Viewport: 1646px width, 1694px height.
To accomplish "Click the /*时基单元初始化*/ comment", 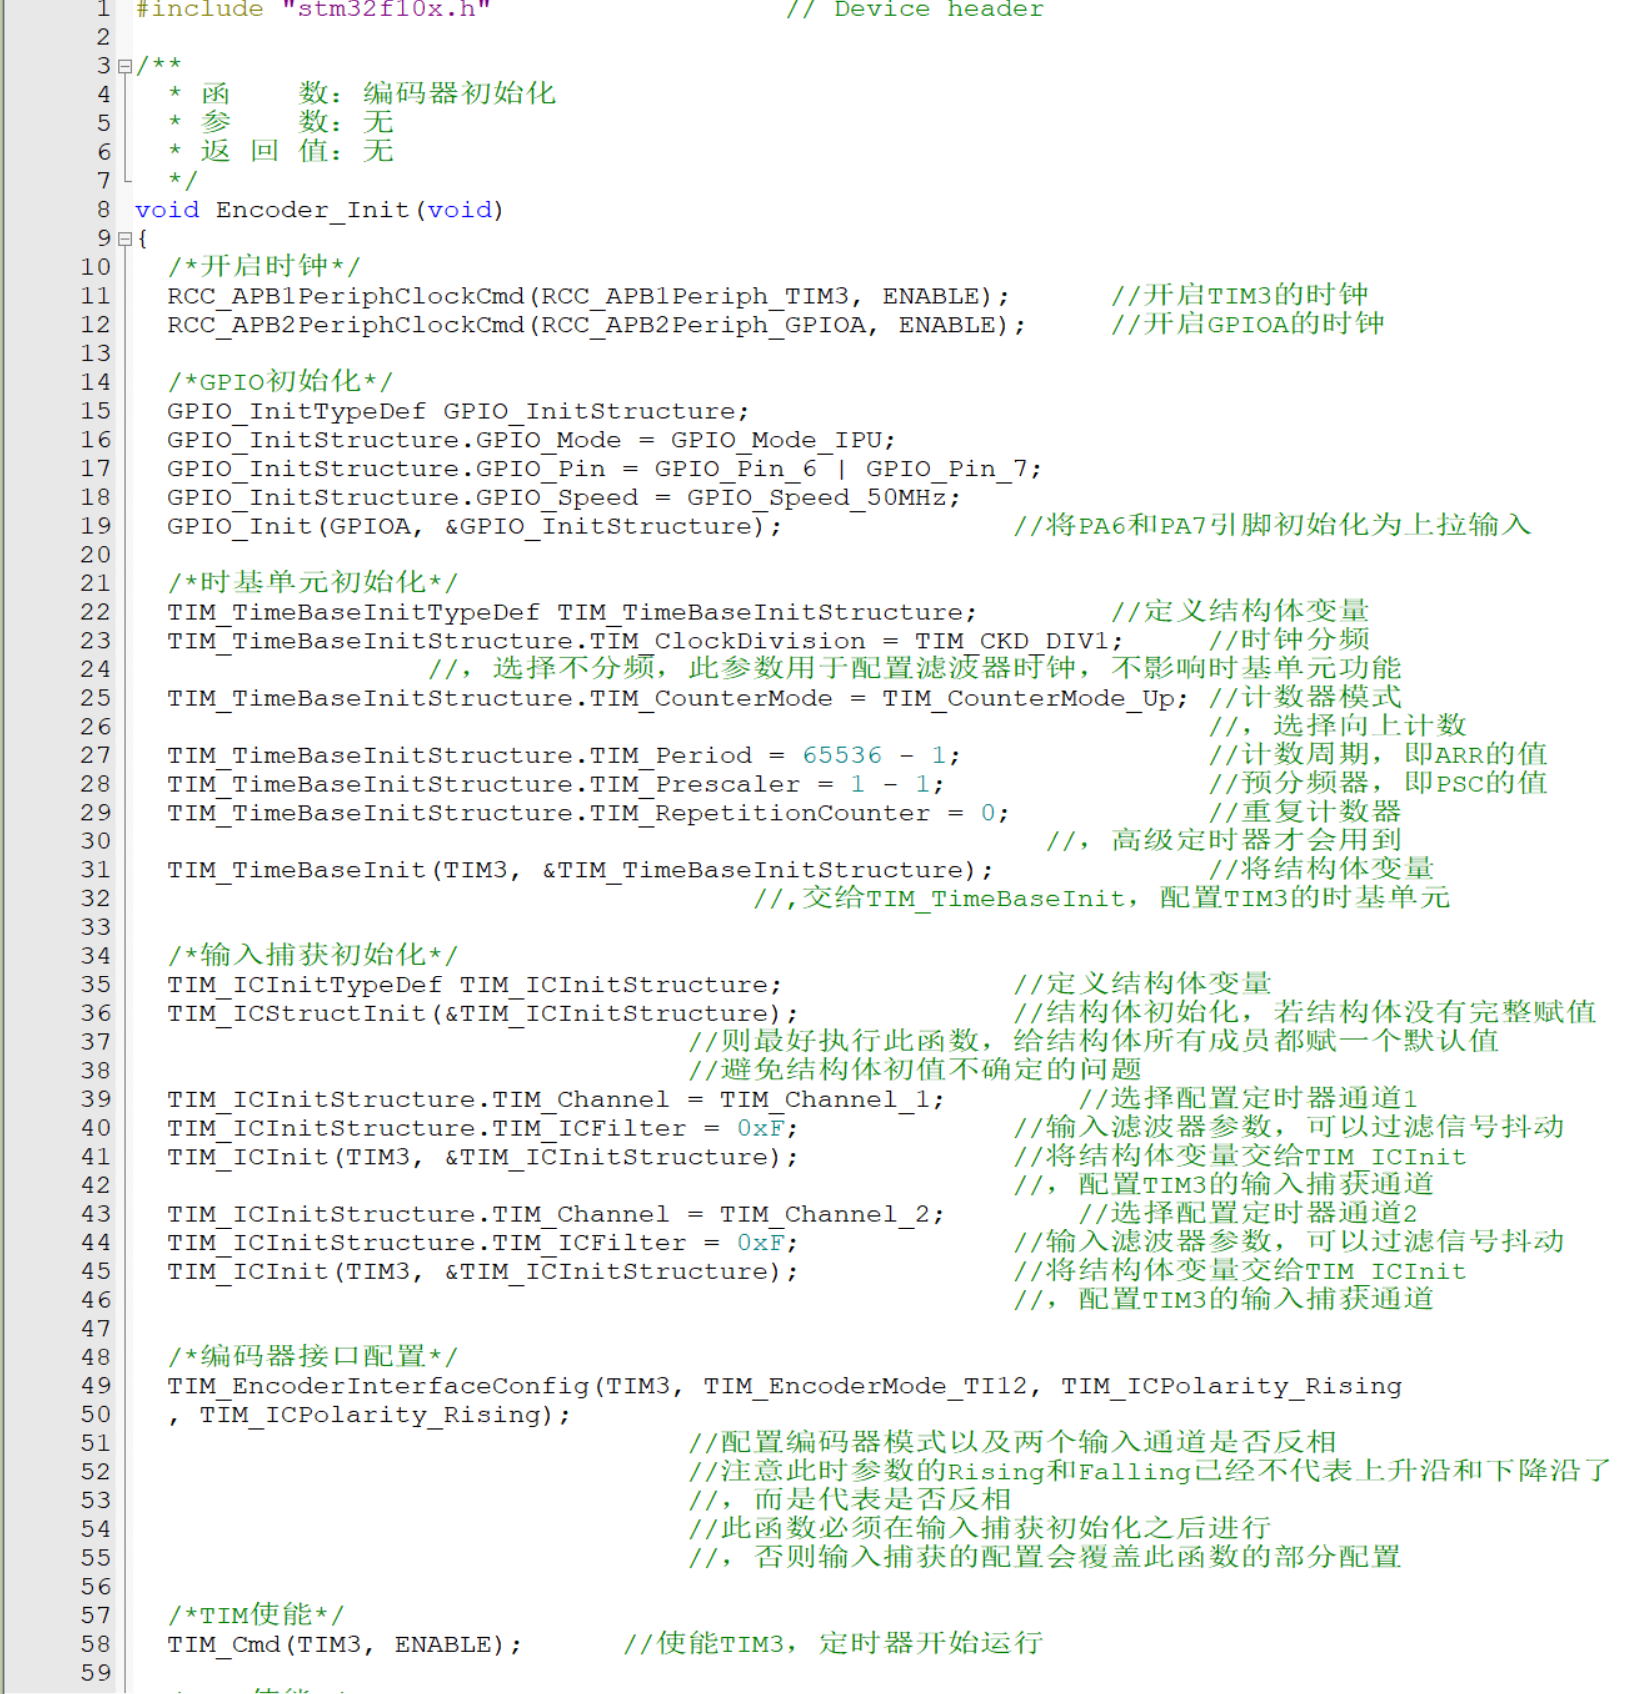I will pos(312,583).
